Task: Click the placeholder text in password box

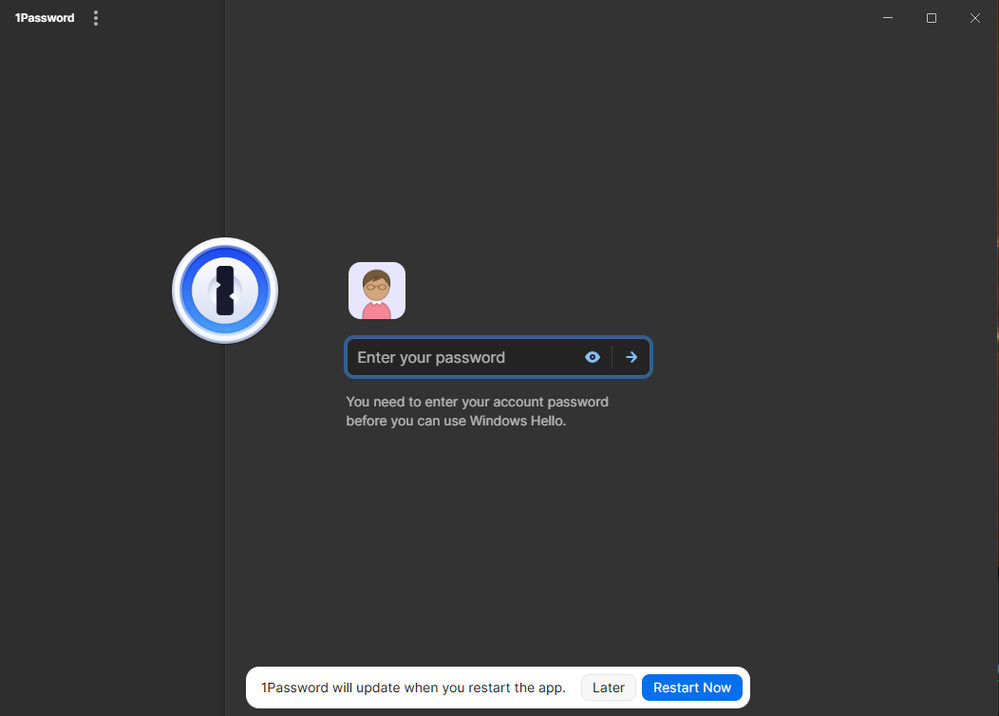Action: [431, 357]
